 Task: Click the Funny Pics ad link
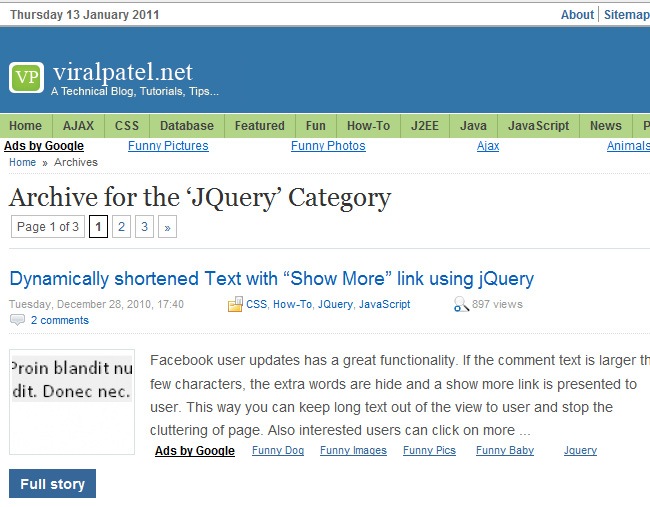[x=429, y=450]
